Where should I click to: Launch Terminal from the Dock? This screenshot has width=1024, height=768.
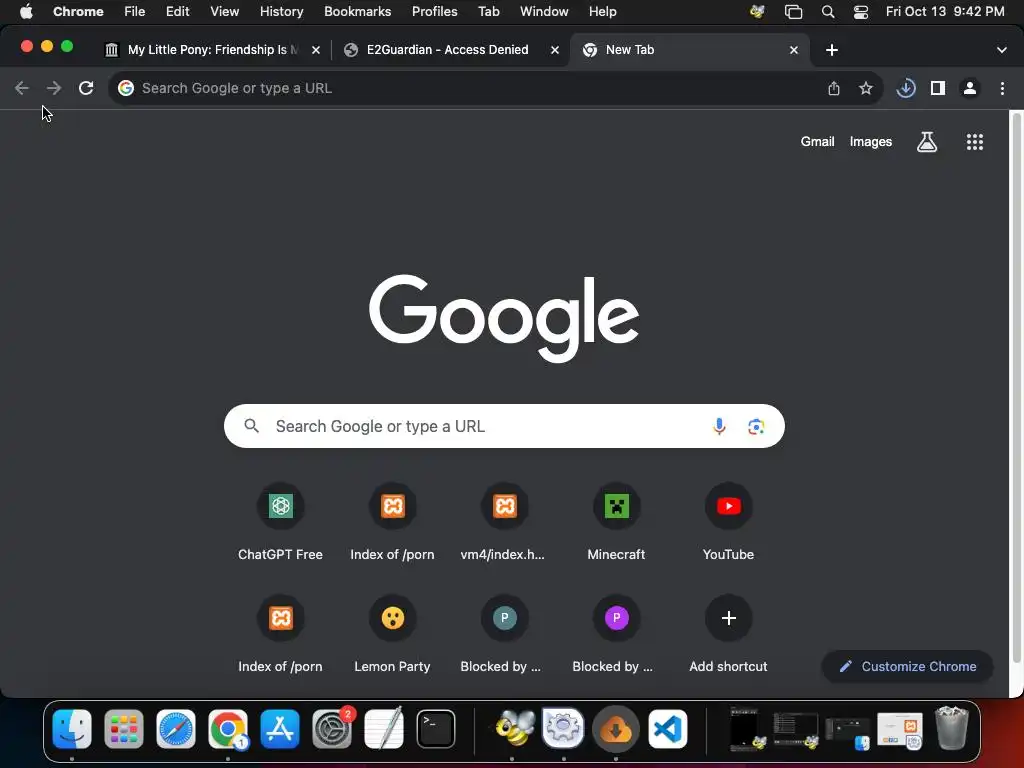[436, 729]
